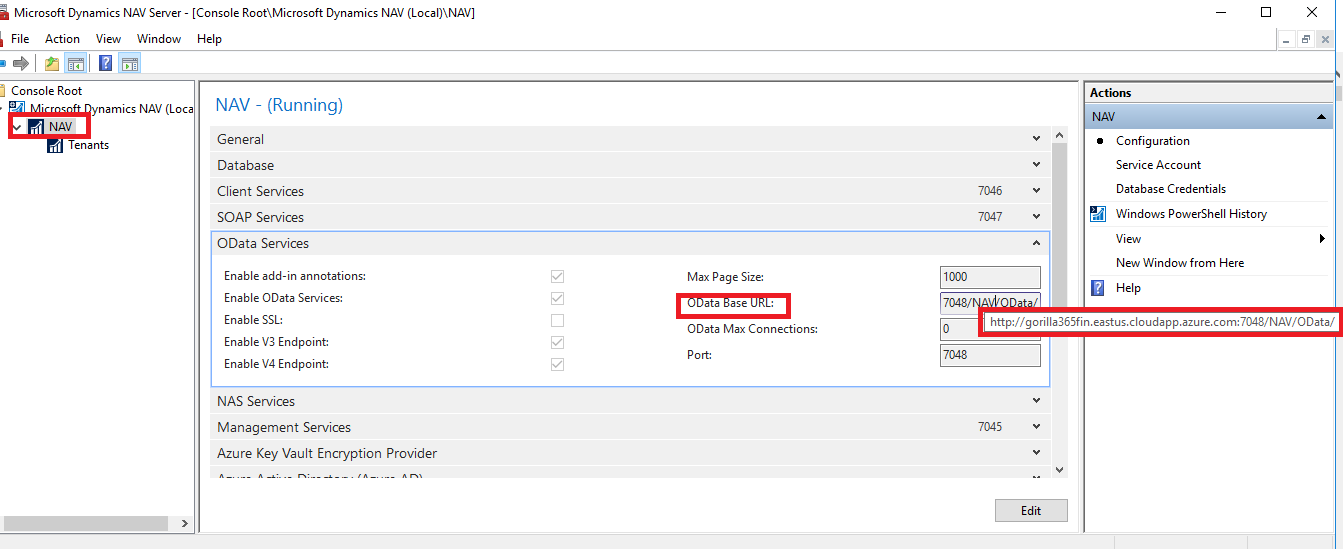Click the Help icon in Actions pane
This screenshot has height=549, width=1343.
click(1098, 288)
